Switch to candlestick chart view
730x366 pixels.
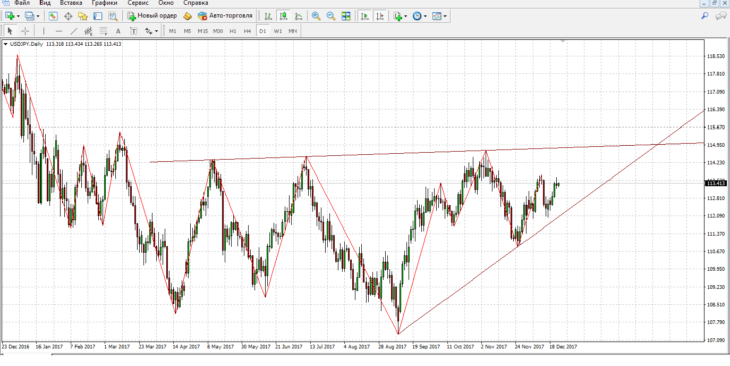tap(284, 16)
